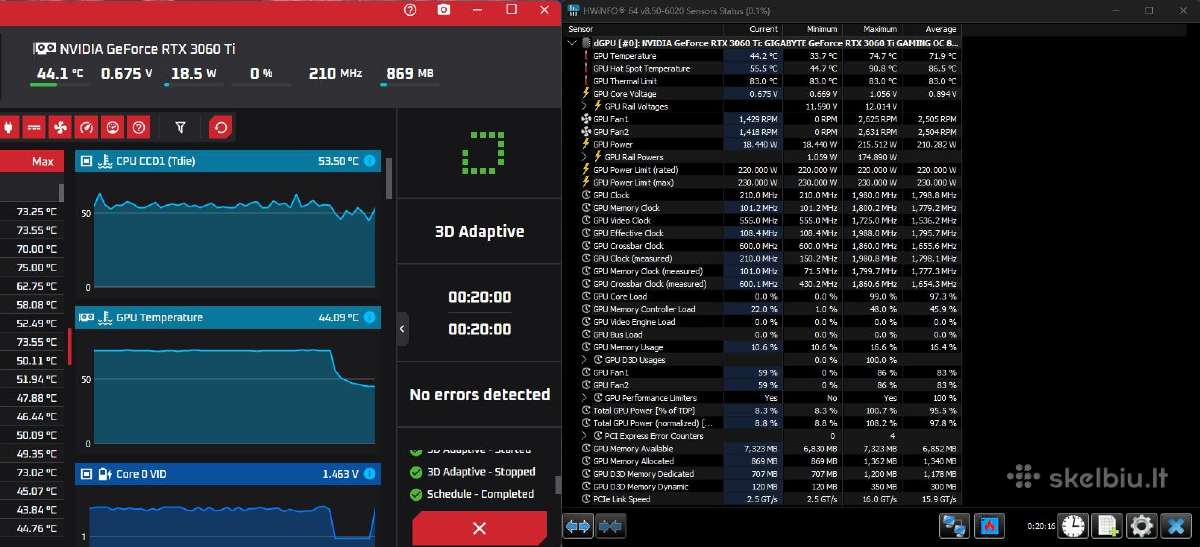Screen dimensions: 1200x547
Task: Click the OCCT graphs panel vertical scrollbar
Action: click(x=389, y=180)
